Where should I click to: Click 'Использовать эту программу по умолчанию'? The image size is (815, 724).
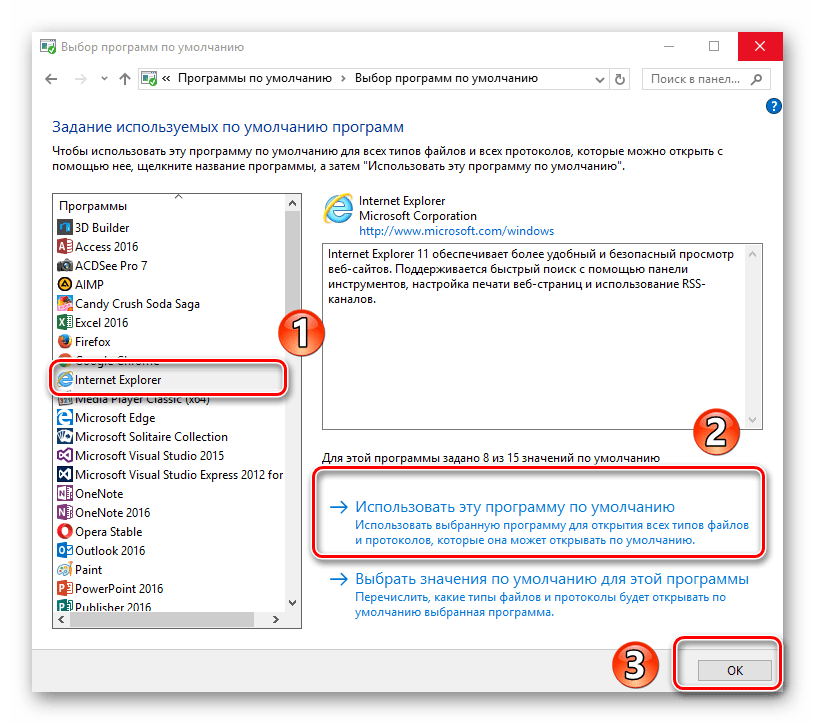[515, 507]
